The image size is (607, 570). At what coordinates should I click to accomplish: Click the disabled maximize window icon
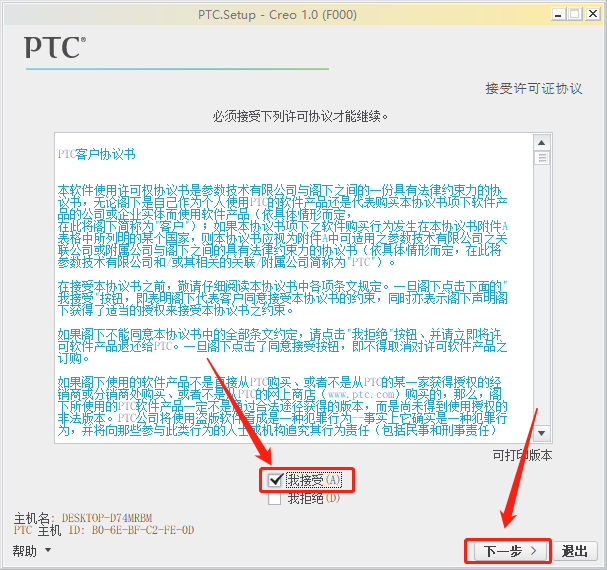coord(575,14)
